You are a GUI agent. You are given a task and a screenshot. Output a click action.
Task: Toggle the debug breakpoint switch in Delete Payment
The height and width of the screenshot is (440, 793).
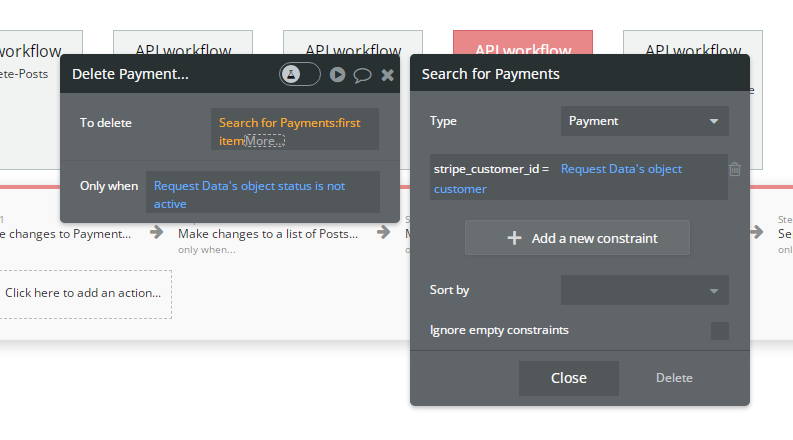click(x=299, y=74)
